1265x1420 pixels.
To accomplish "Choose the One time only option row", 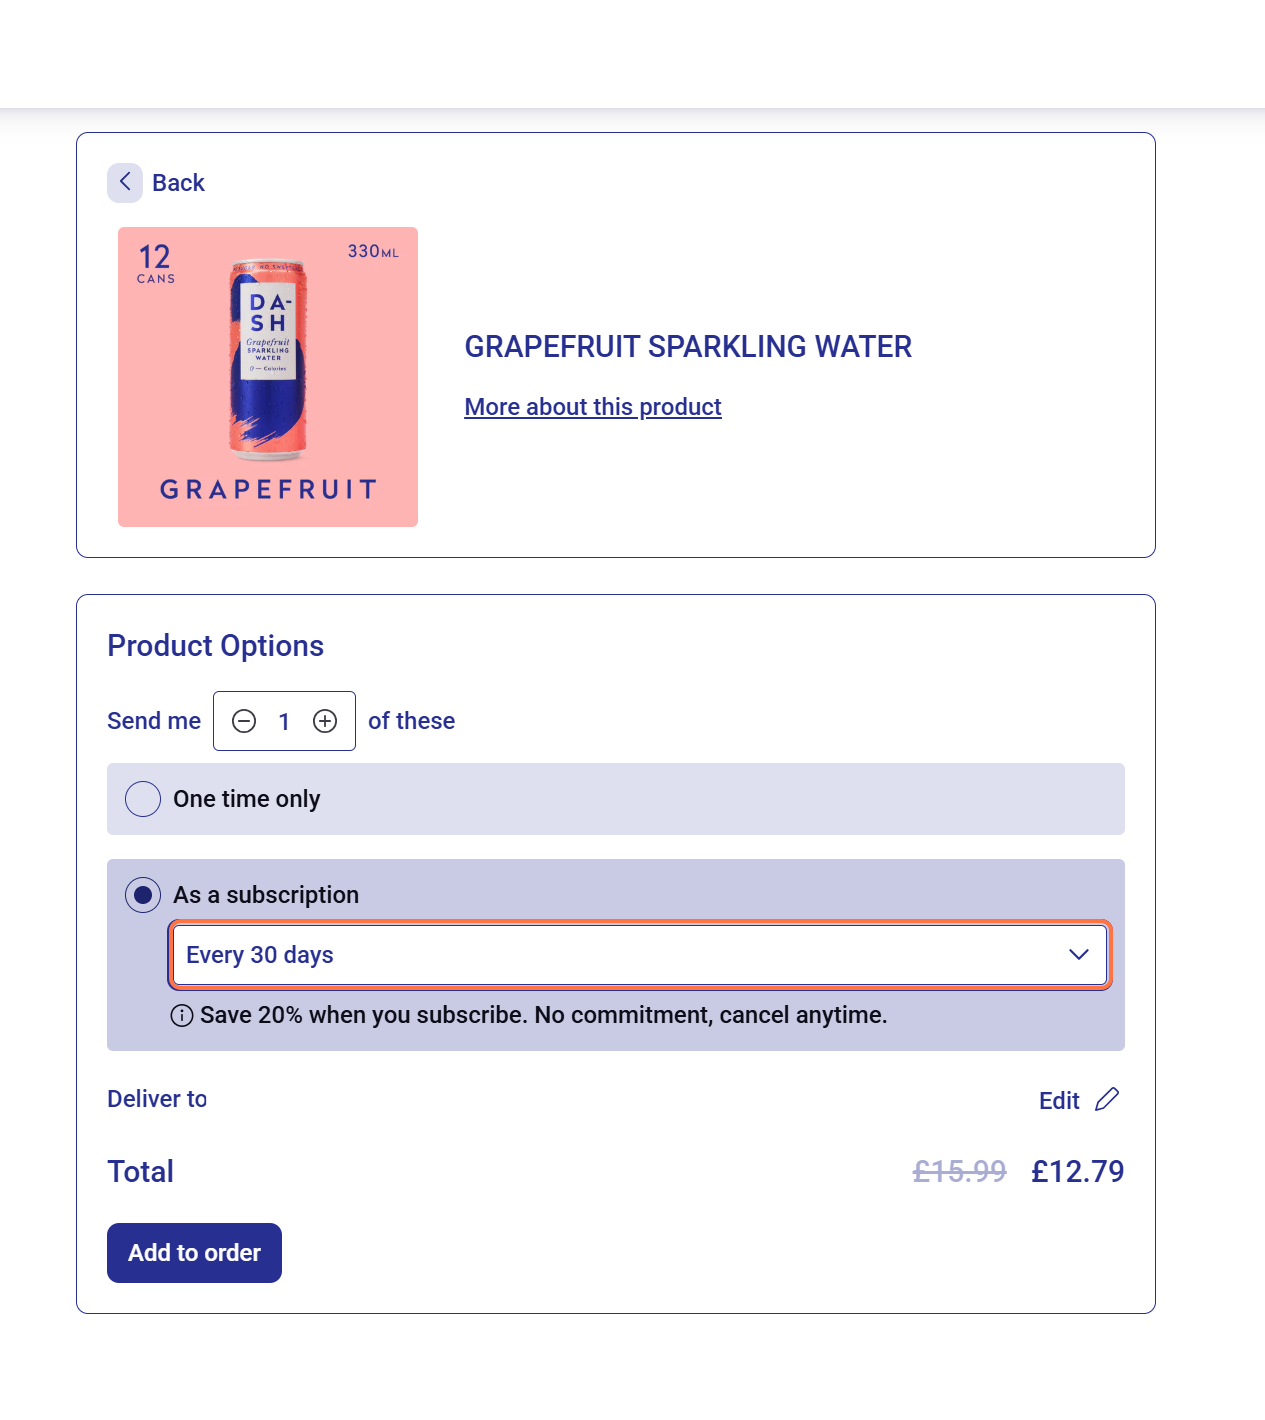I will 616,799.
